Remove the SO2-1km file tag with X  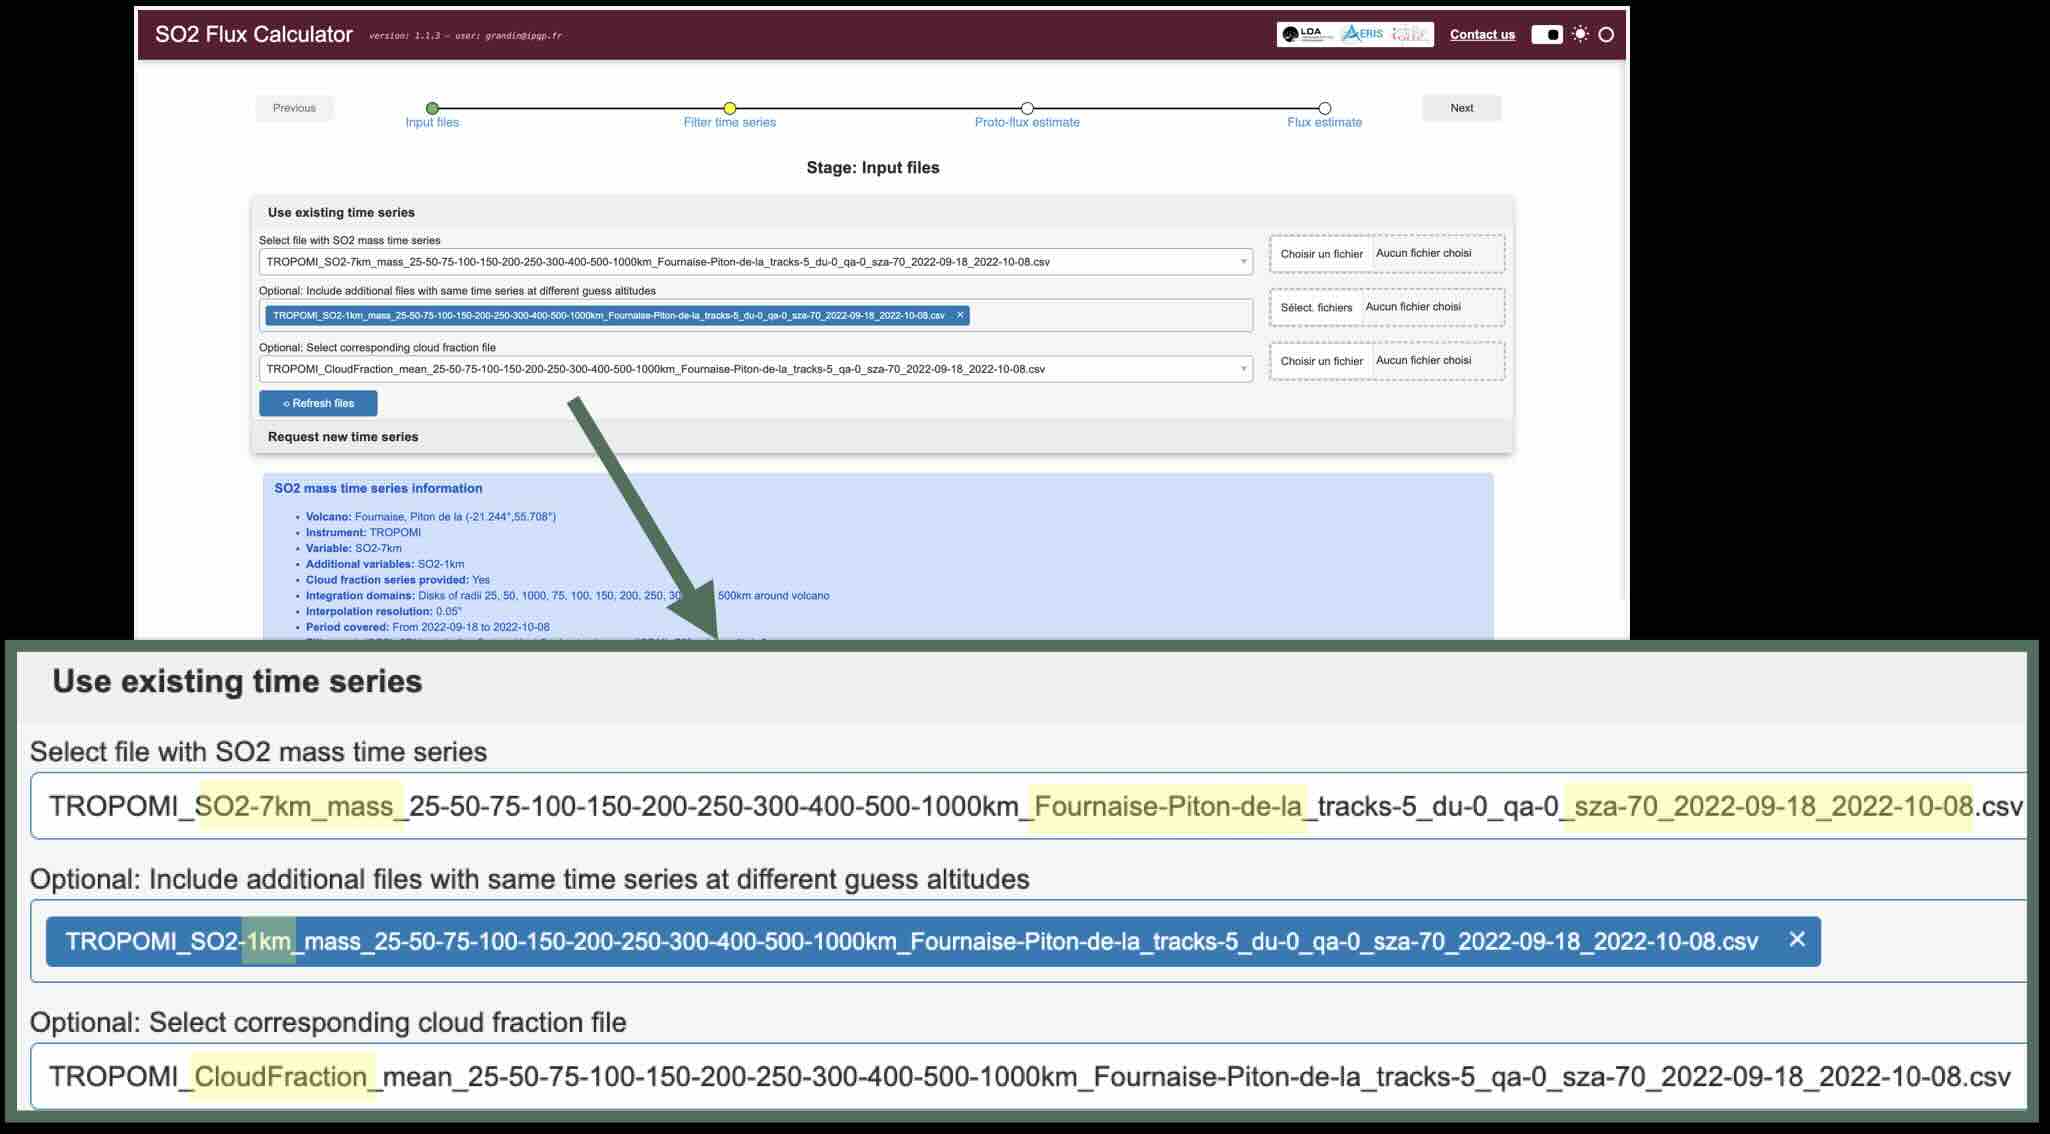(x=960, y=315)
